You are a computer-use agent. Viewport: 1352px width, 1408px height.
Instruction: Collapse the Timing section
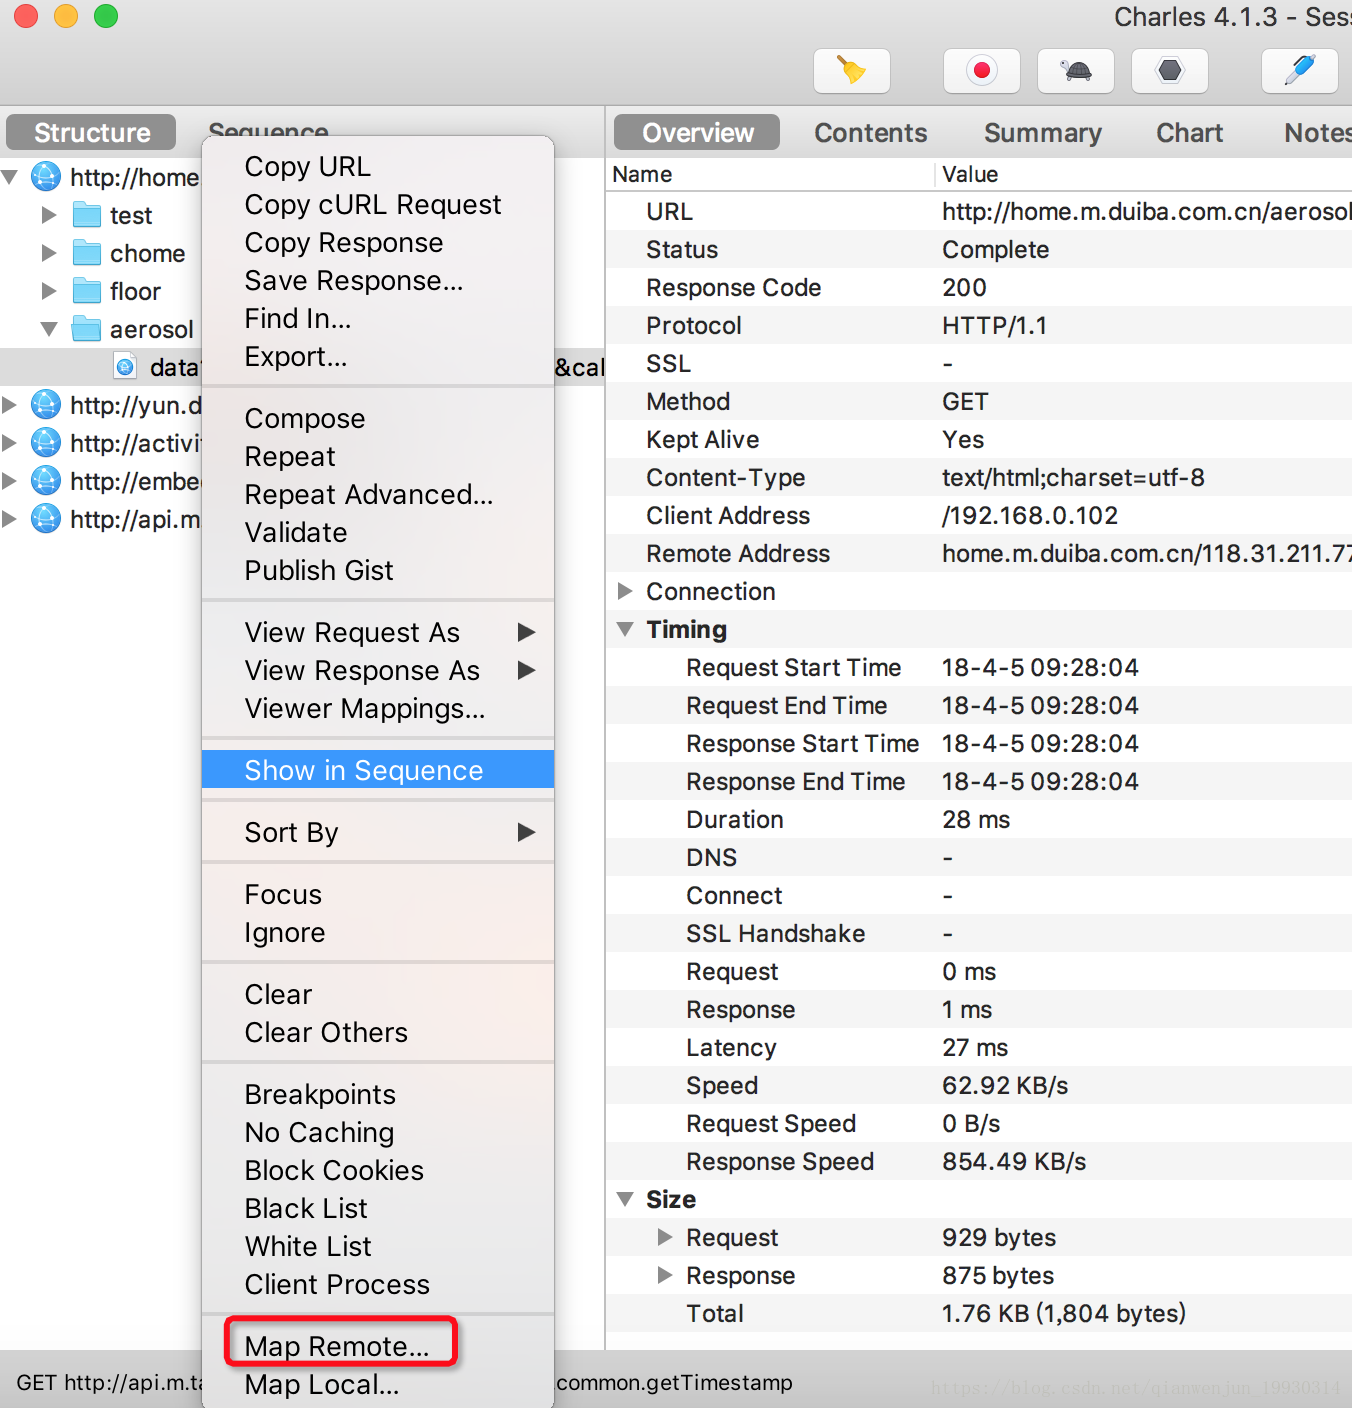pyautogui.click(x=625, y=629)
